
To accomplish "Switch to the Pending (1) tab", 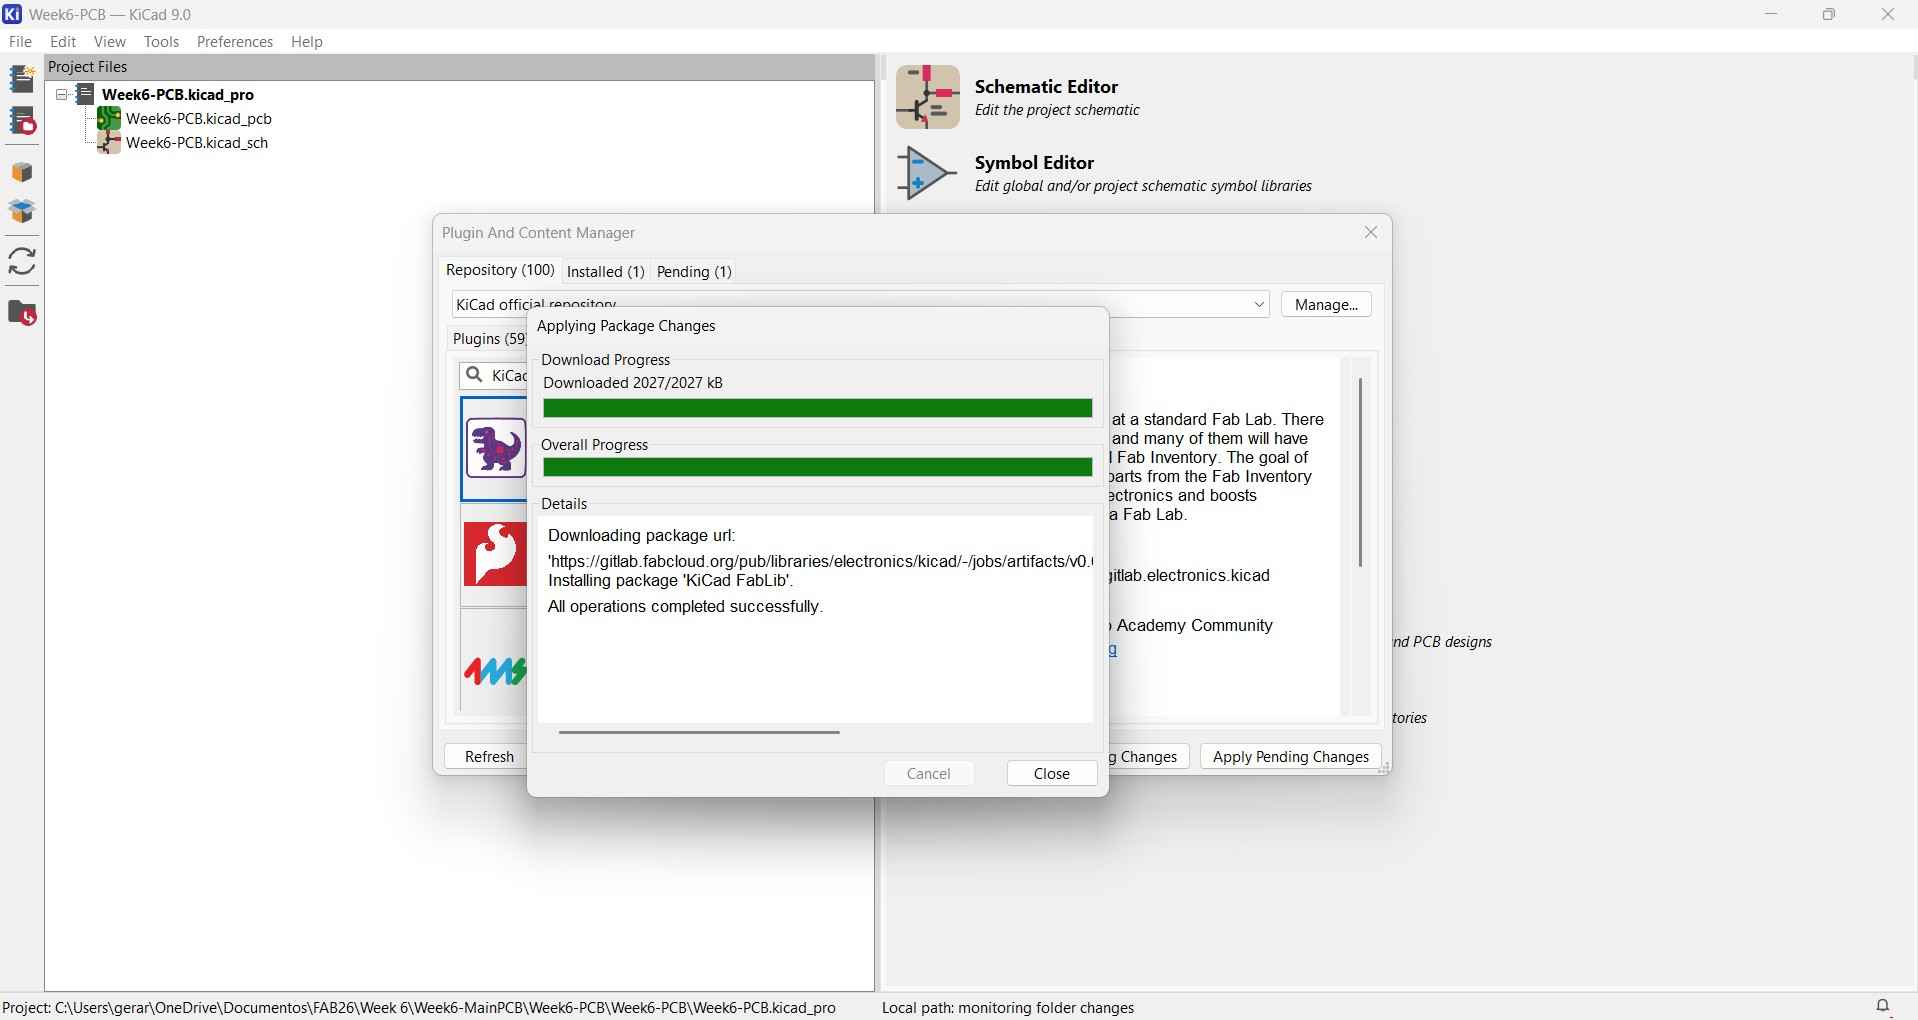I will [695, 272].
